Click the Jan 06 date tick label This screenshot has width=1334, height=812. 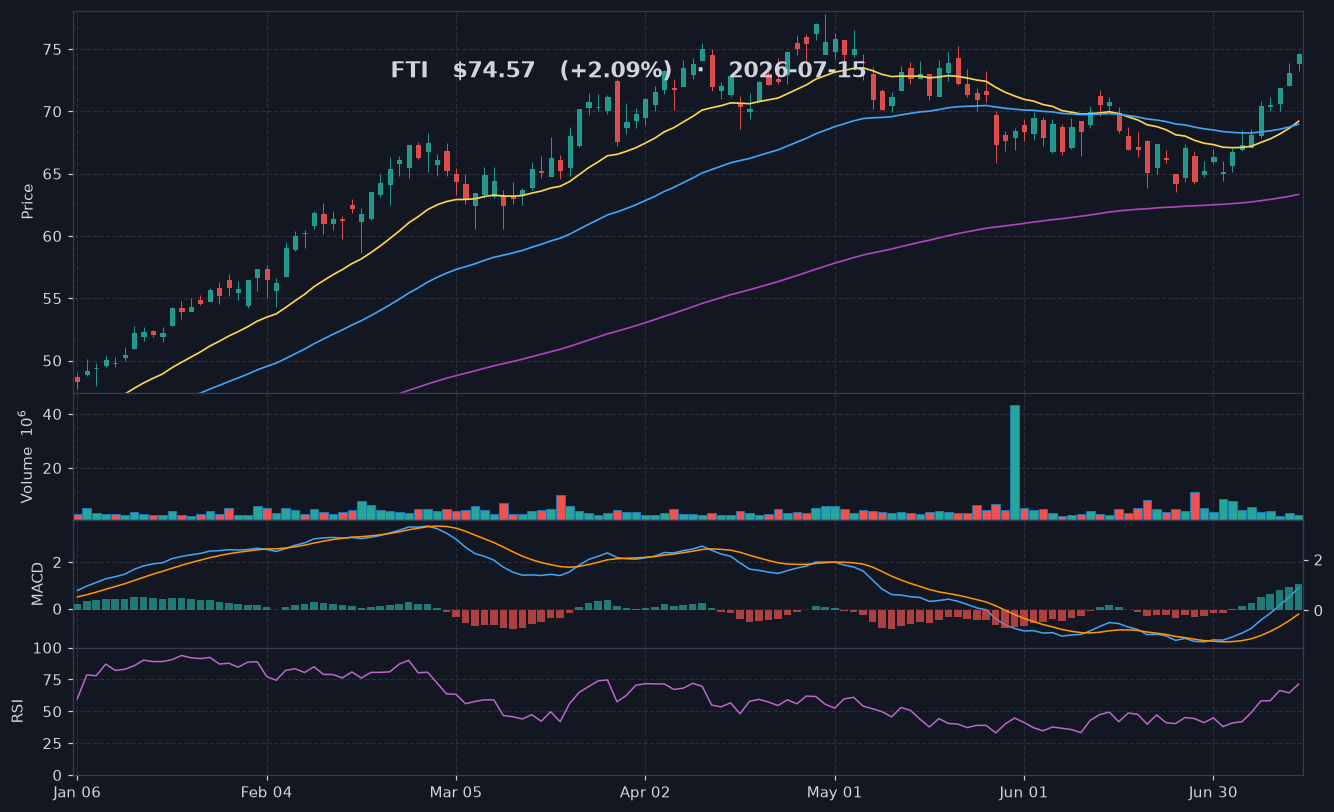(77, 792)
